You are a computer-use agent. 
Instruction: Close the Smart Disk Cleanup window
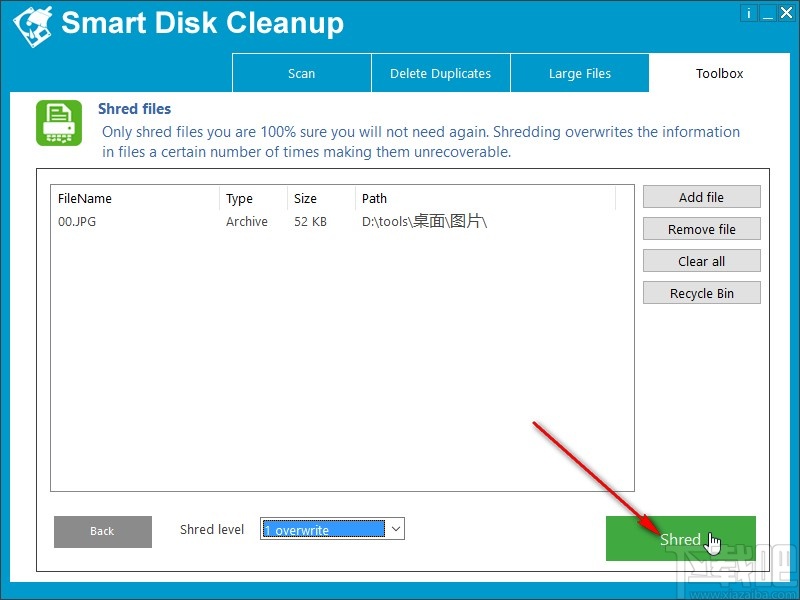(x=786, y=13)
